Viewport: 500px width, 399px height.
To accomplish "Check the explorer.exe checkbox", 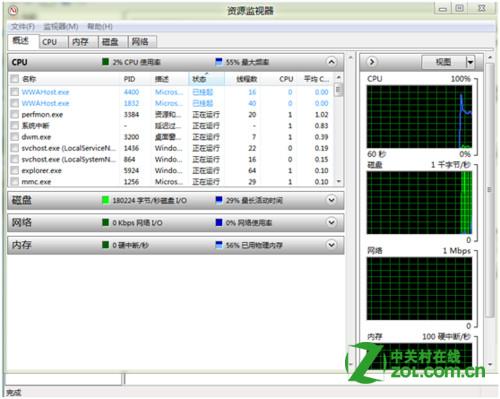I will click(14, 170).
